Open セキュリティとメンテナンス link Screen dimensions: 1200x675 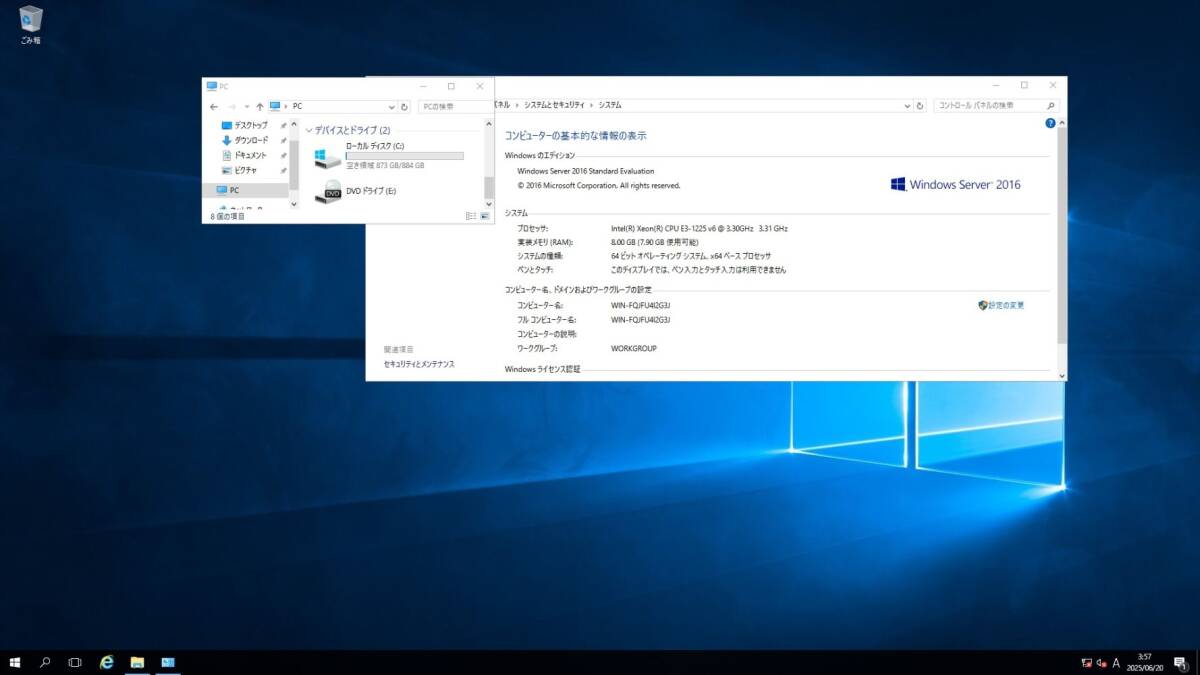click(x=419, y=364)
